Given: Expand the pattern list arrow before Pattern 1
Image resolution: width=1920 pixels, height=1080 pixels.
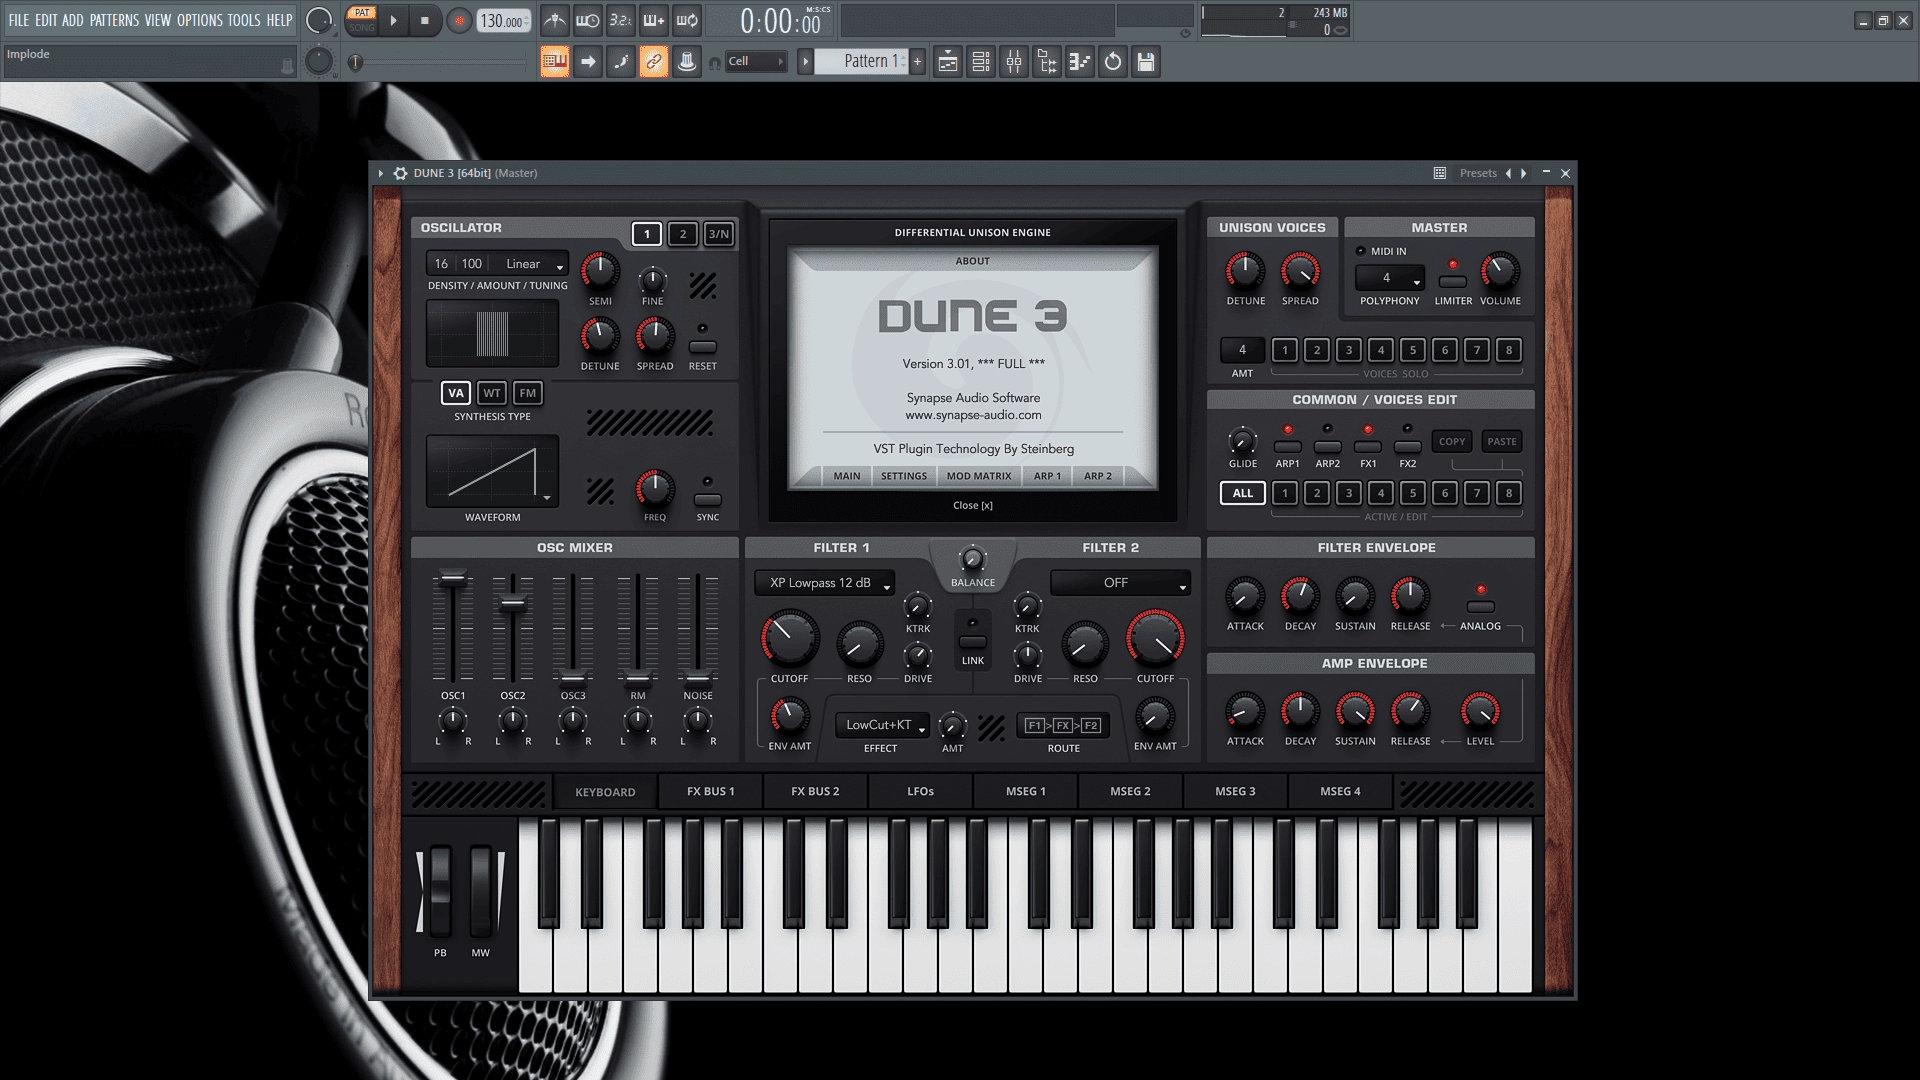Looking at the screenshot, I should click(805, 62).
